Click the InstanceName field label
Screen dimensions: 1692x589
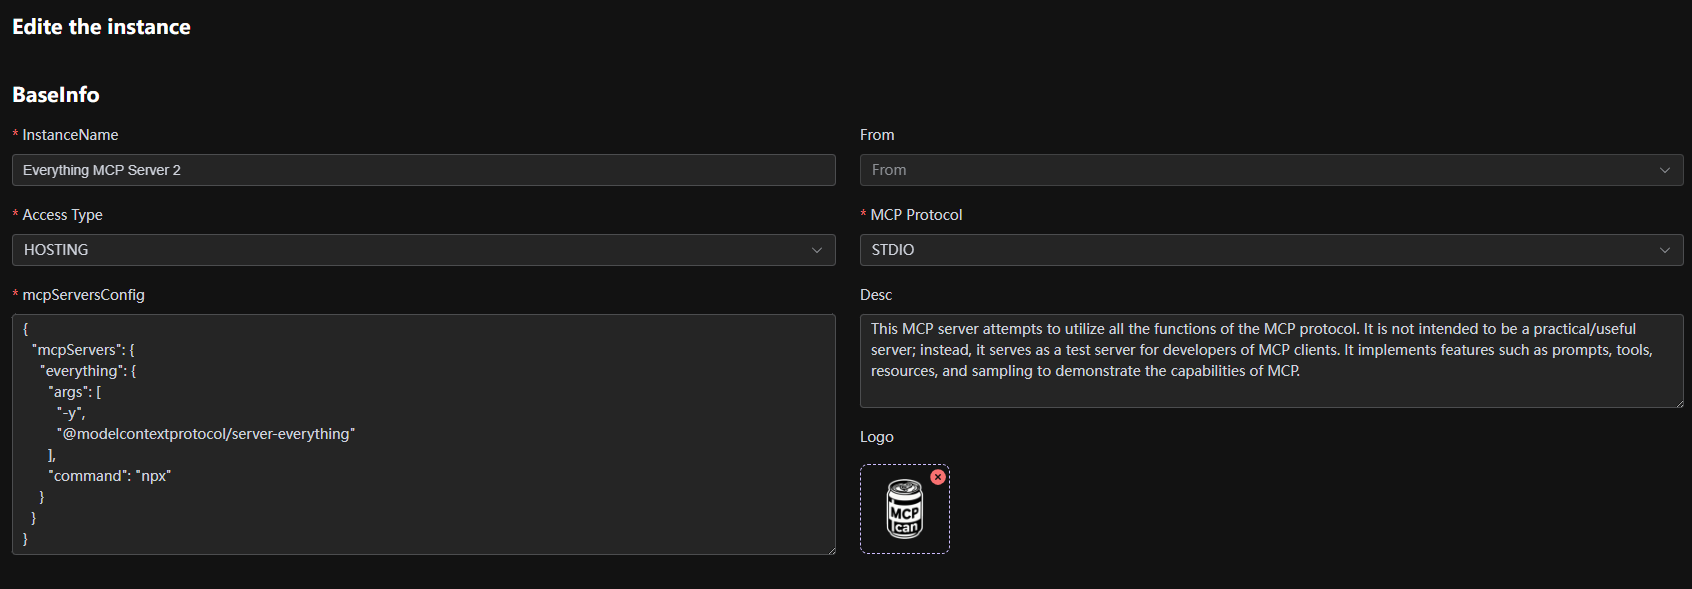pyautogui.click(x=70, y=135)
